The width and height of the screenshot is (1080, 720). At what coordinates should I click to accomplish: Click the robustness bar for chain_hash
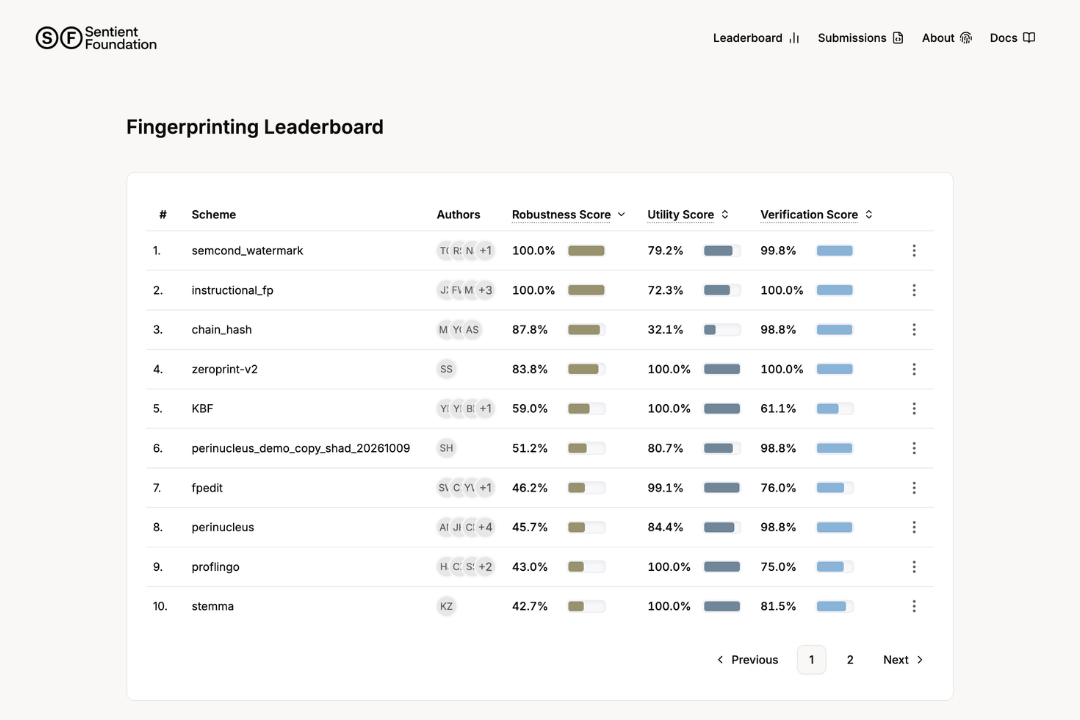coord(586,330)
